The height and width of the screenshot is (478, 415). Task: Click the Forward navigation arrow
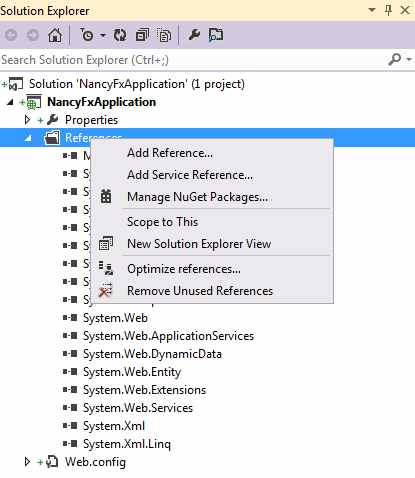(x=33, y=35)
